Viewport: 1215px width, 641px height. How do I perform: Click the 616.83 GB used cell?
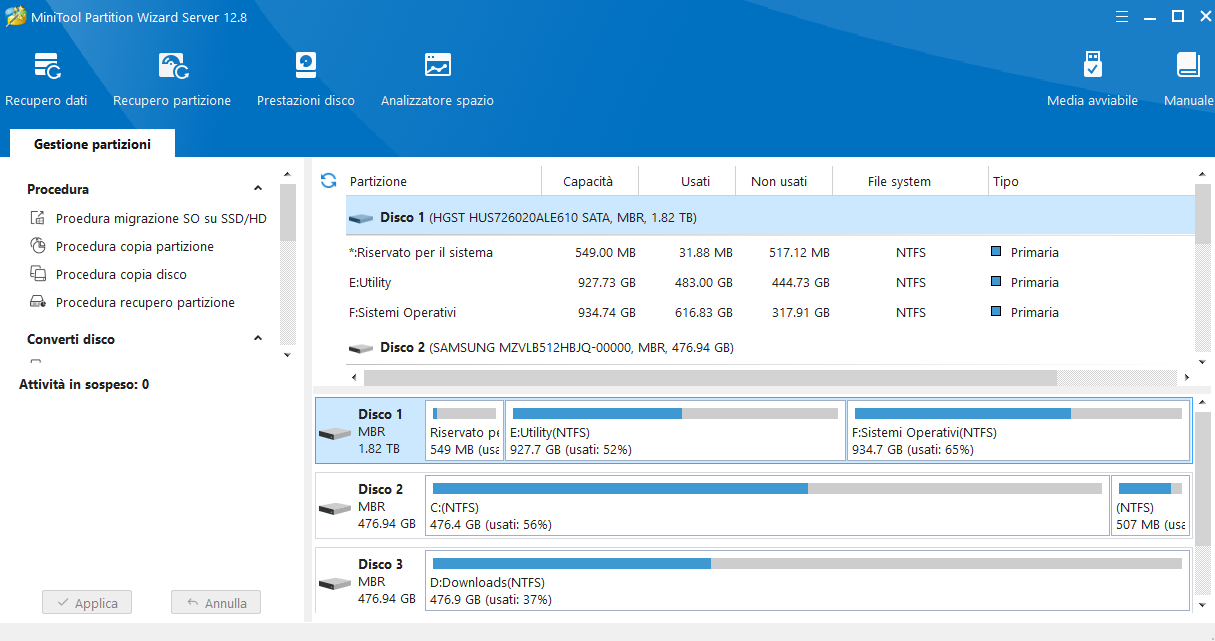704,312
